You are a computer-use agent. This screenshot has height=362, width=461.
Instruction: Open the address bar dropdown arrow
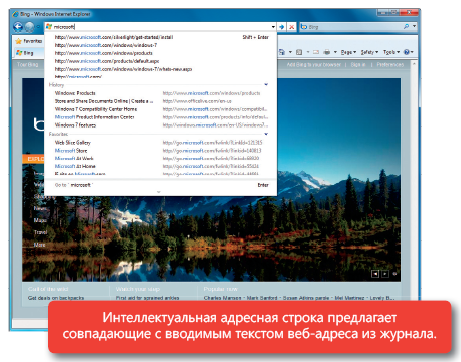tap(273, 27)
